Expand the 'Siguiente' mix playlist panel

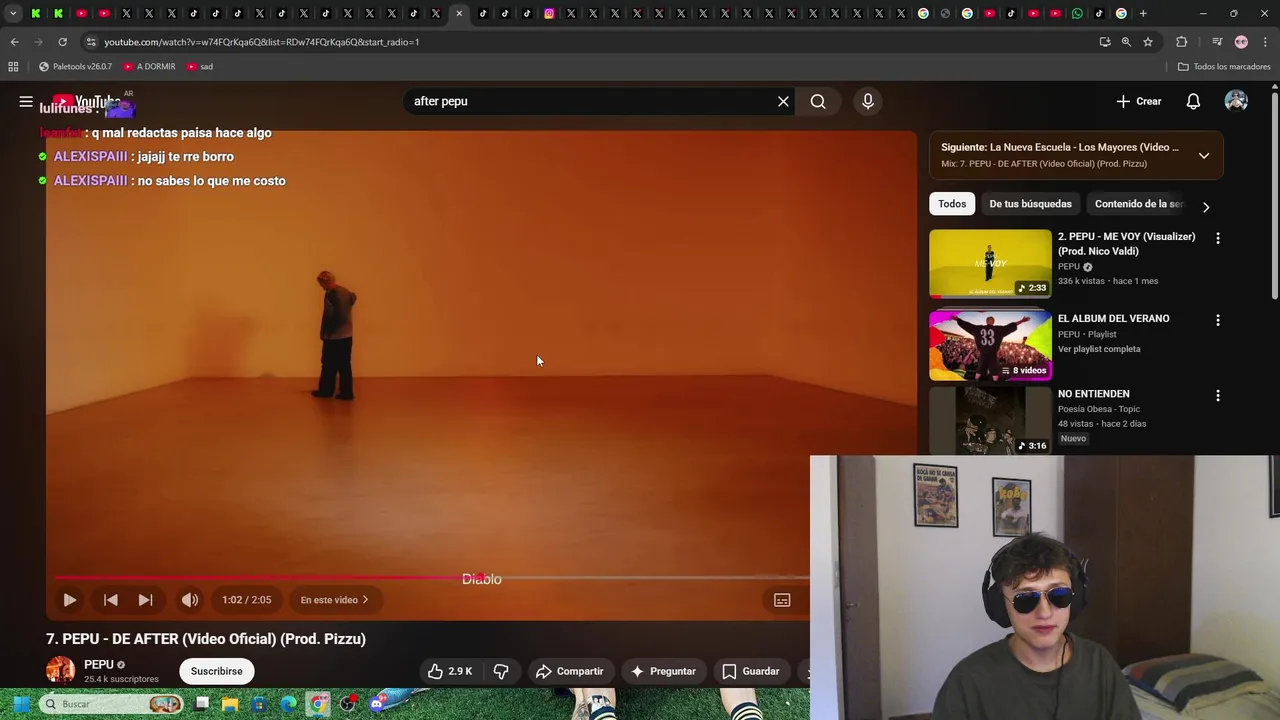pos(1204,155)
